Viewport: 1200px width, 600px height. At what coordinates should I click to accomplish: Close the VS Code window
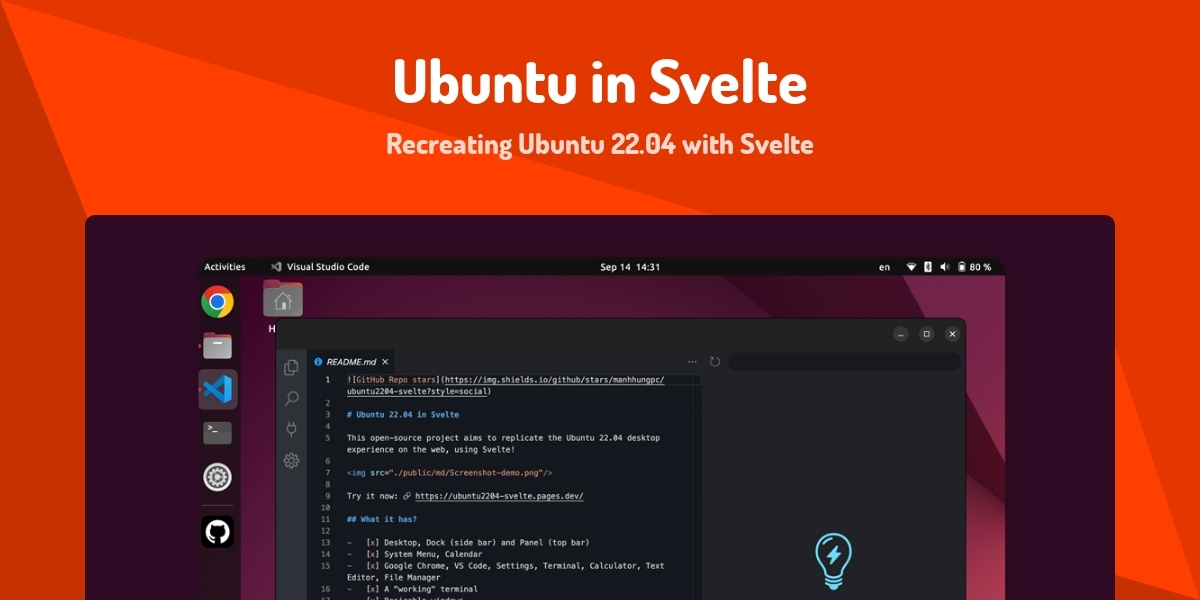click(x=952, y=334)
